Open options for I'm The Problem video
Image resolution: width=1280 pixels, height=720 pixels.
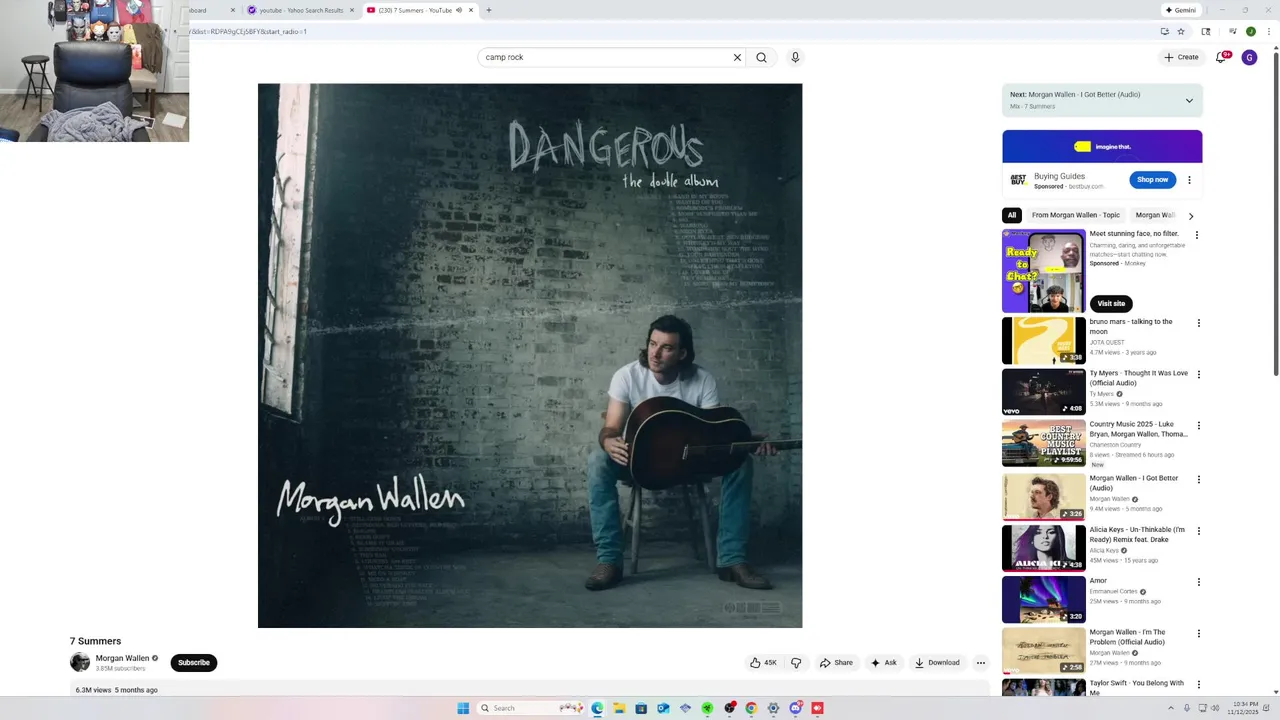point(1198,634)
